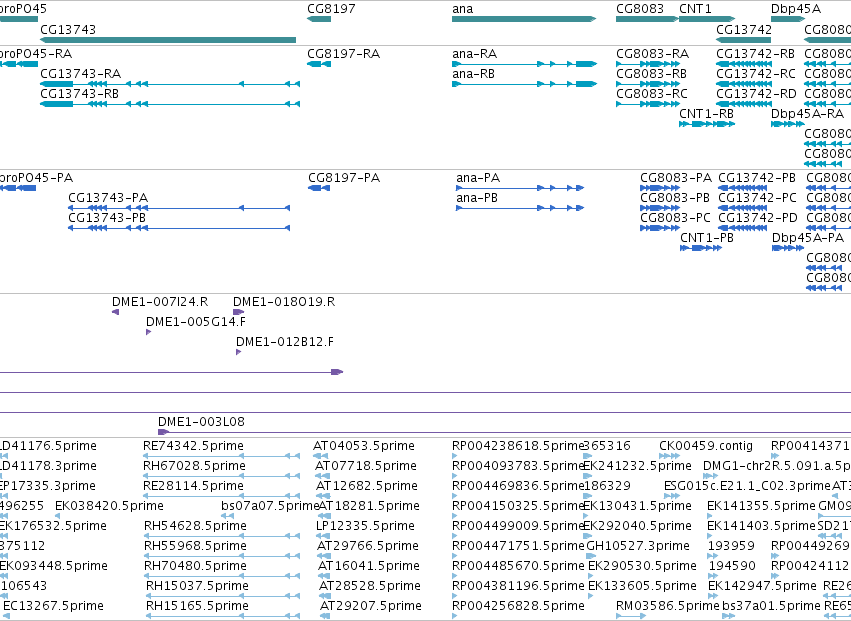The width and height of the screenshot is (851, 621).
Task: Select the CG8083-RB transcript label
Action: [651, 73]
